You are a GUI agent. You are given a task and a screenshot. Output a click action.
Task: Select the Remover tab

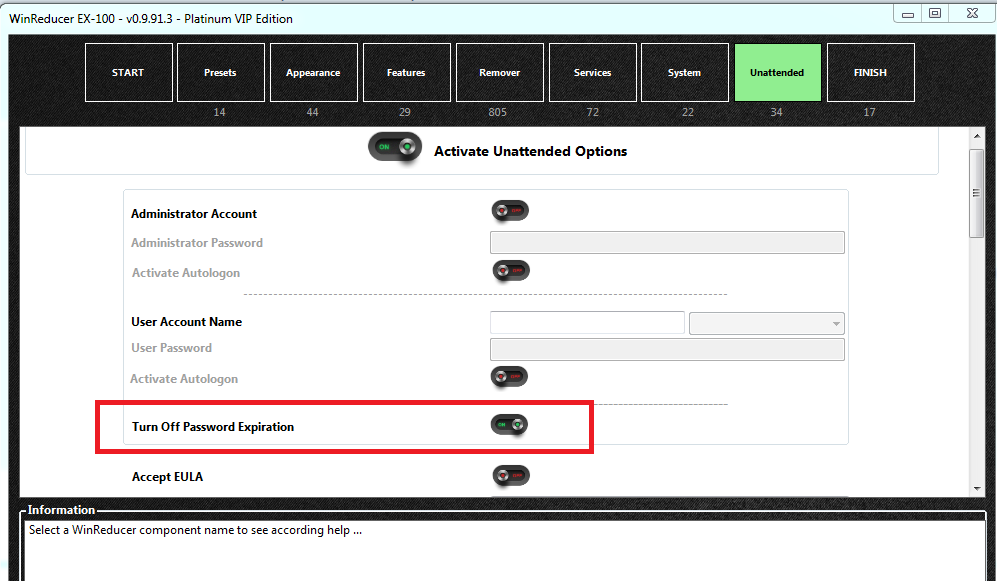click(500, 72)
